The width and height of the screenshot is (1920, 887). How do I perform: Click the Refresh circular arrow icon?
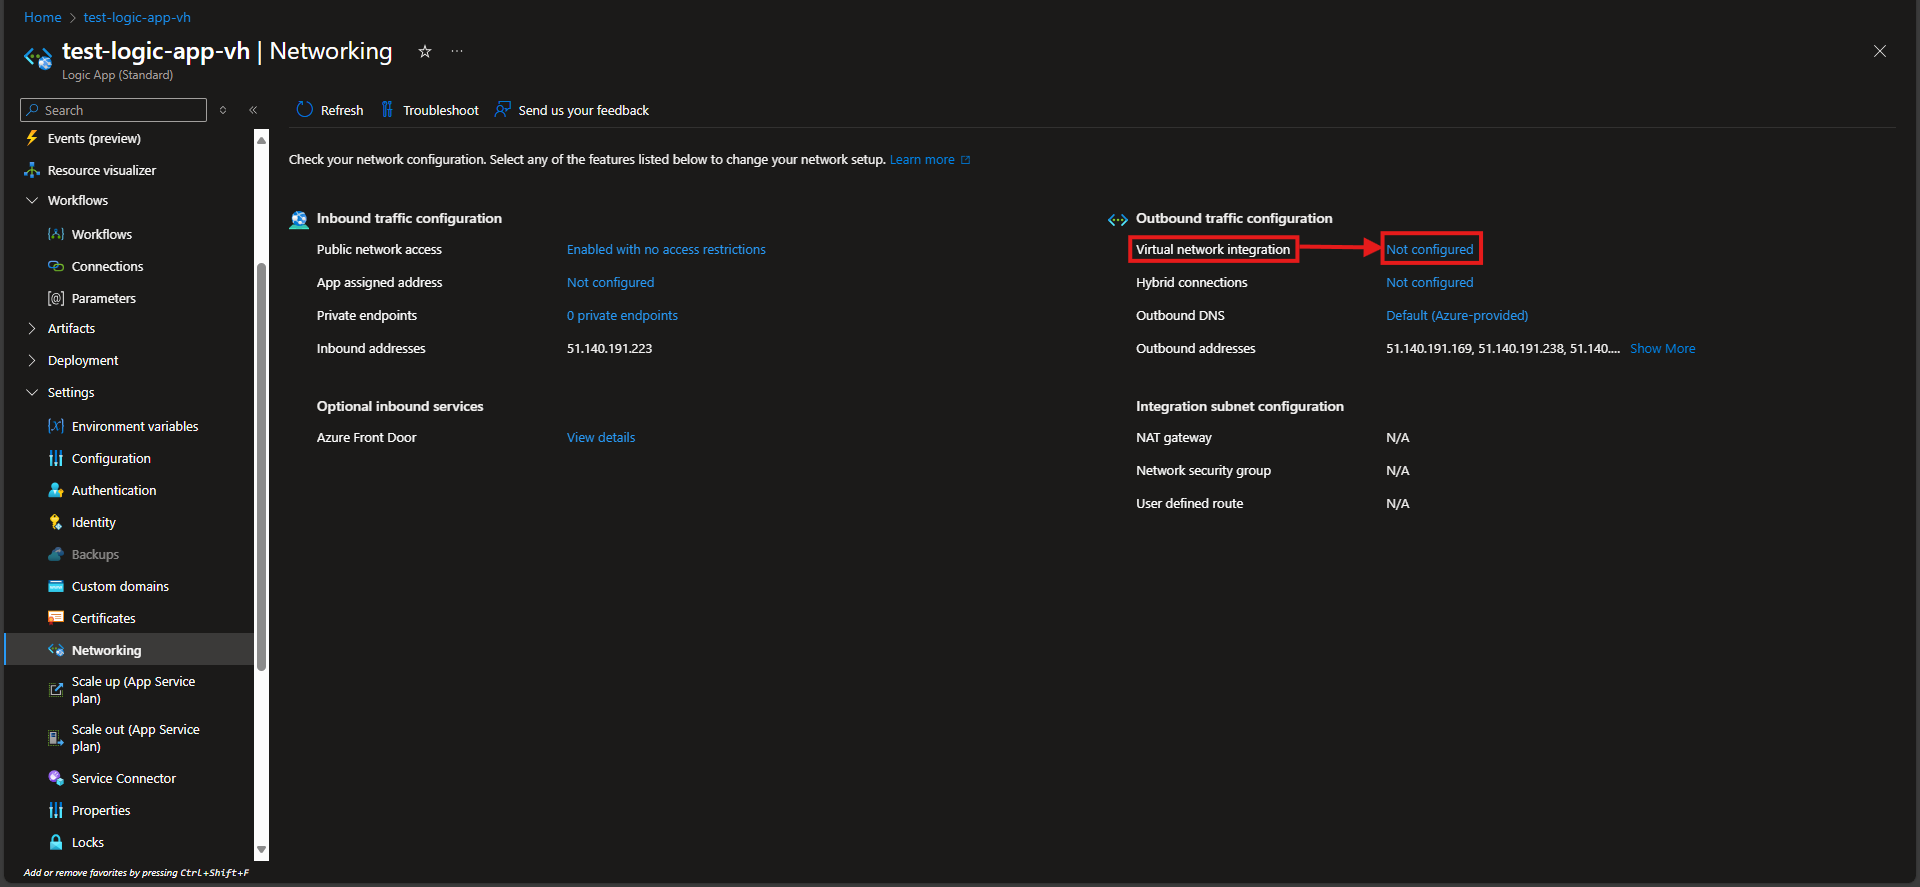pos(305,110)
